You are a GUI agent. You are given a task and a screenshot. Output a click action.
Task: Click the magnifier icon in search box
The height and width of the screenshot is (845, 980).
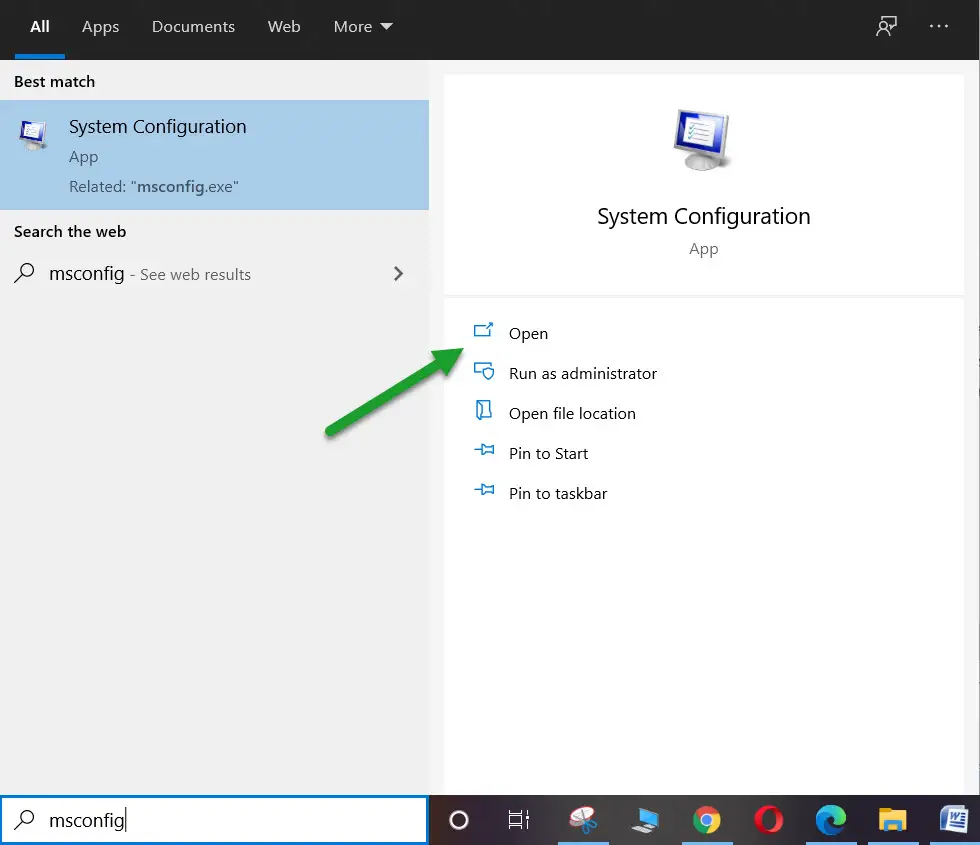tap(24, 819)
